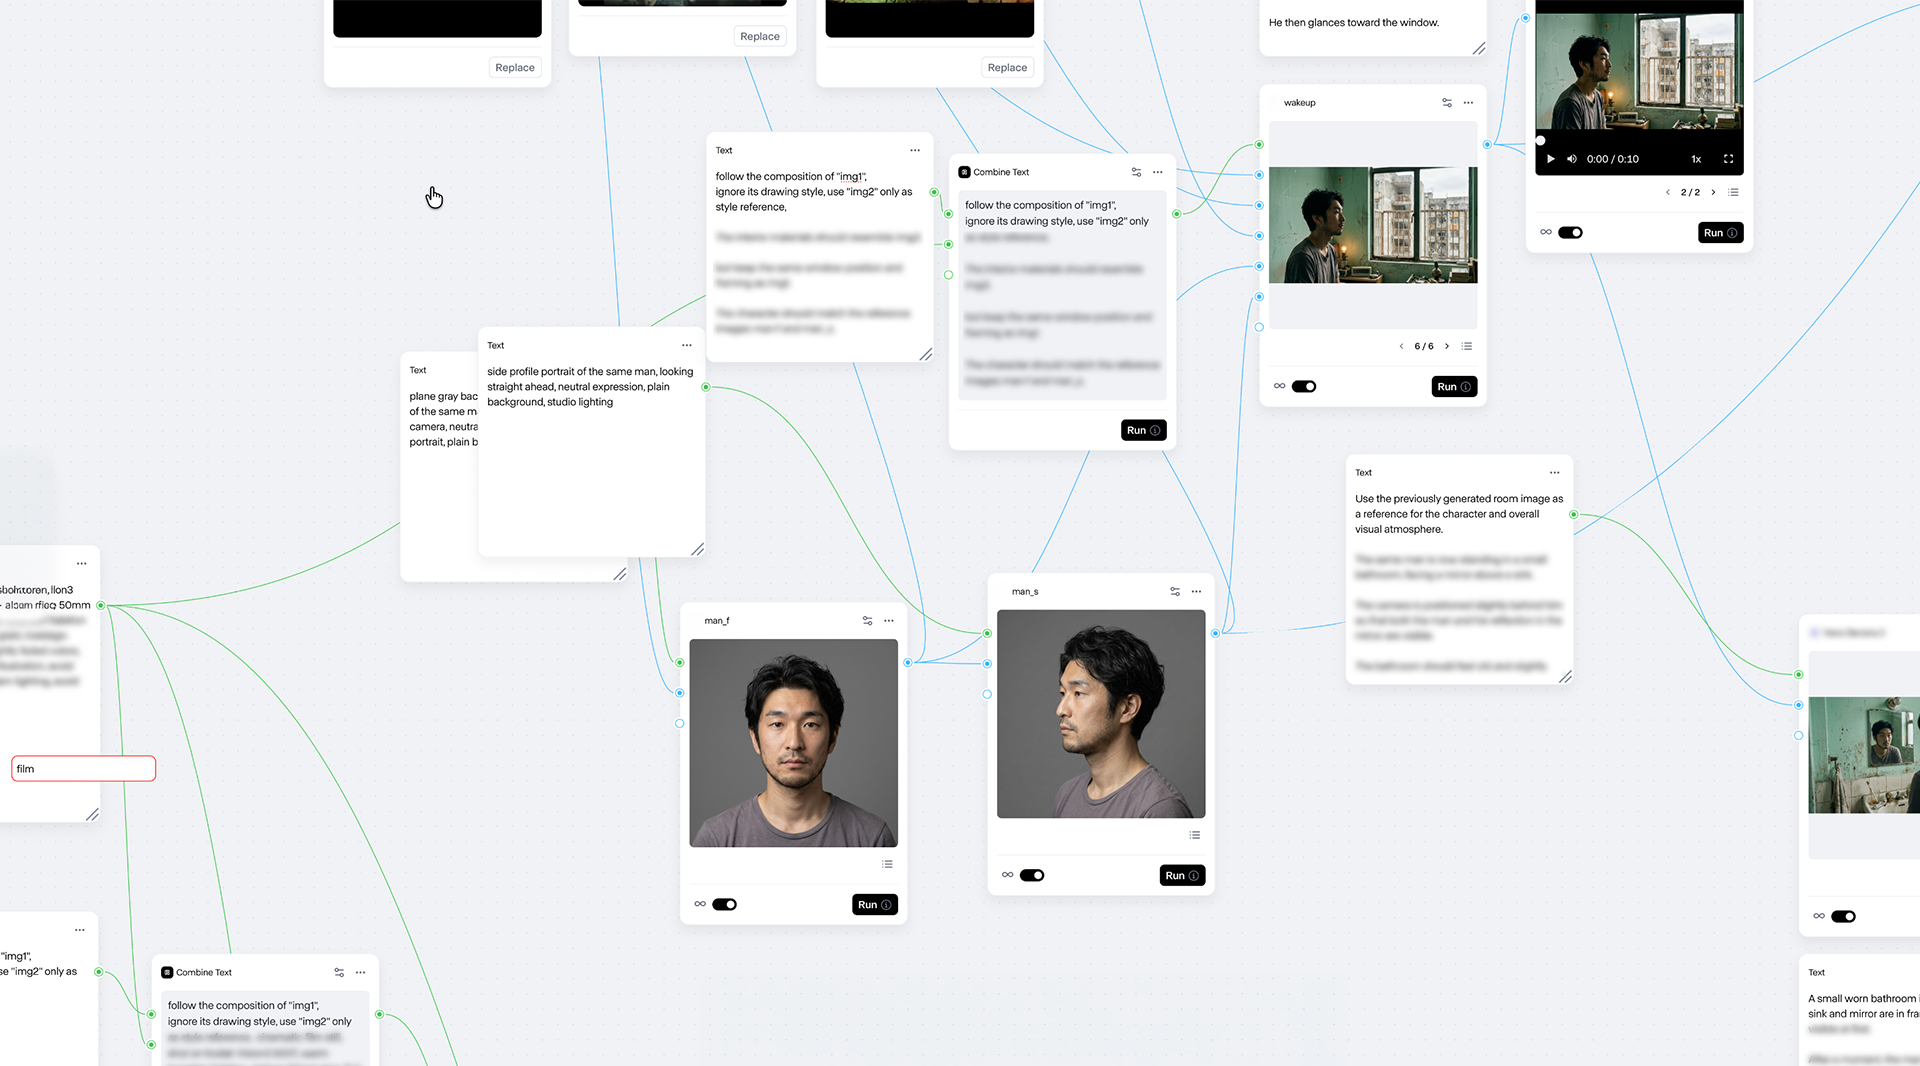Go to previous video result 2/2
1920x1066 pixels.
[x=1667, y=192]
